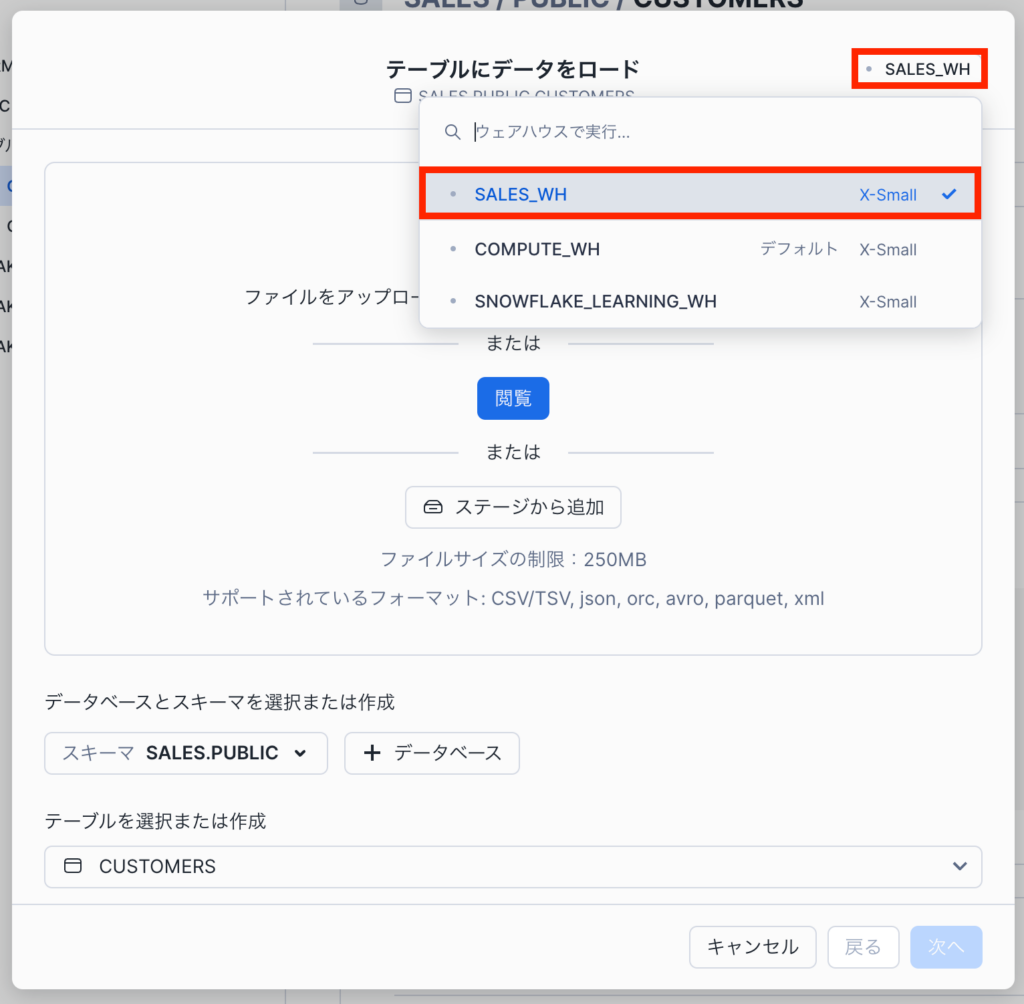The width and height of the screenshot is (1024, 1004).
Task: Click the magnifier icon in warehouse search
Action: coord(453,132)
